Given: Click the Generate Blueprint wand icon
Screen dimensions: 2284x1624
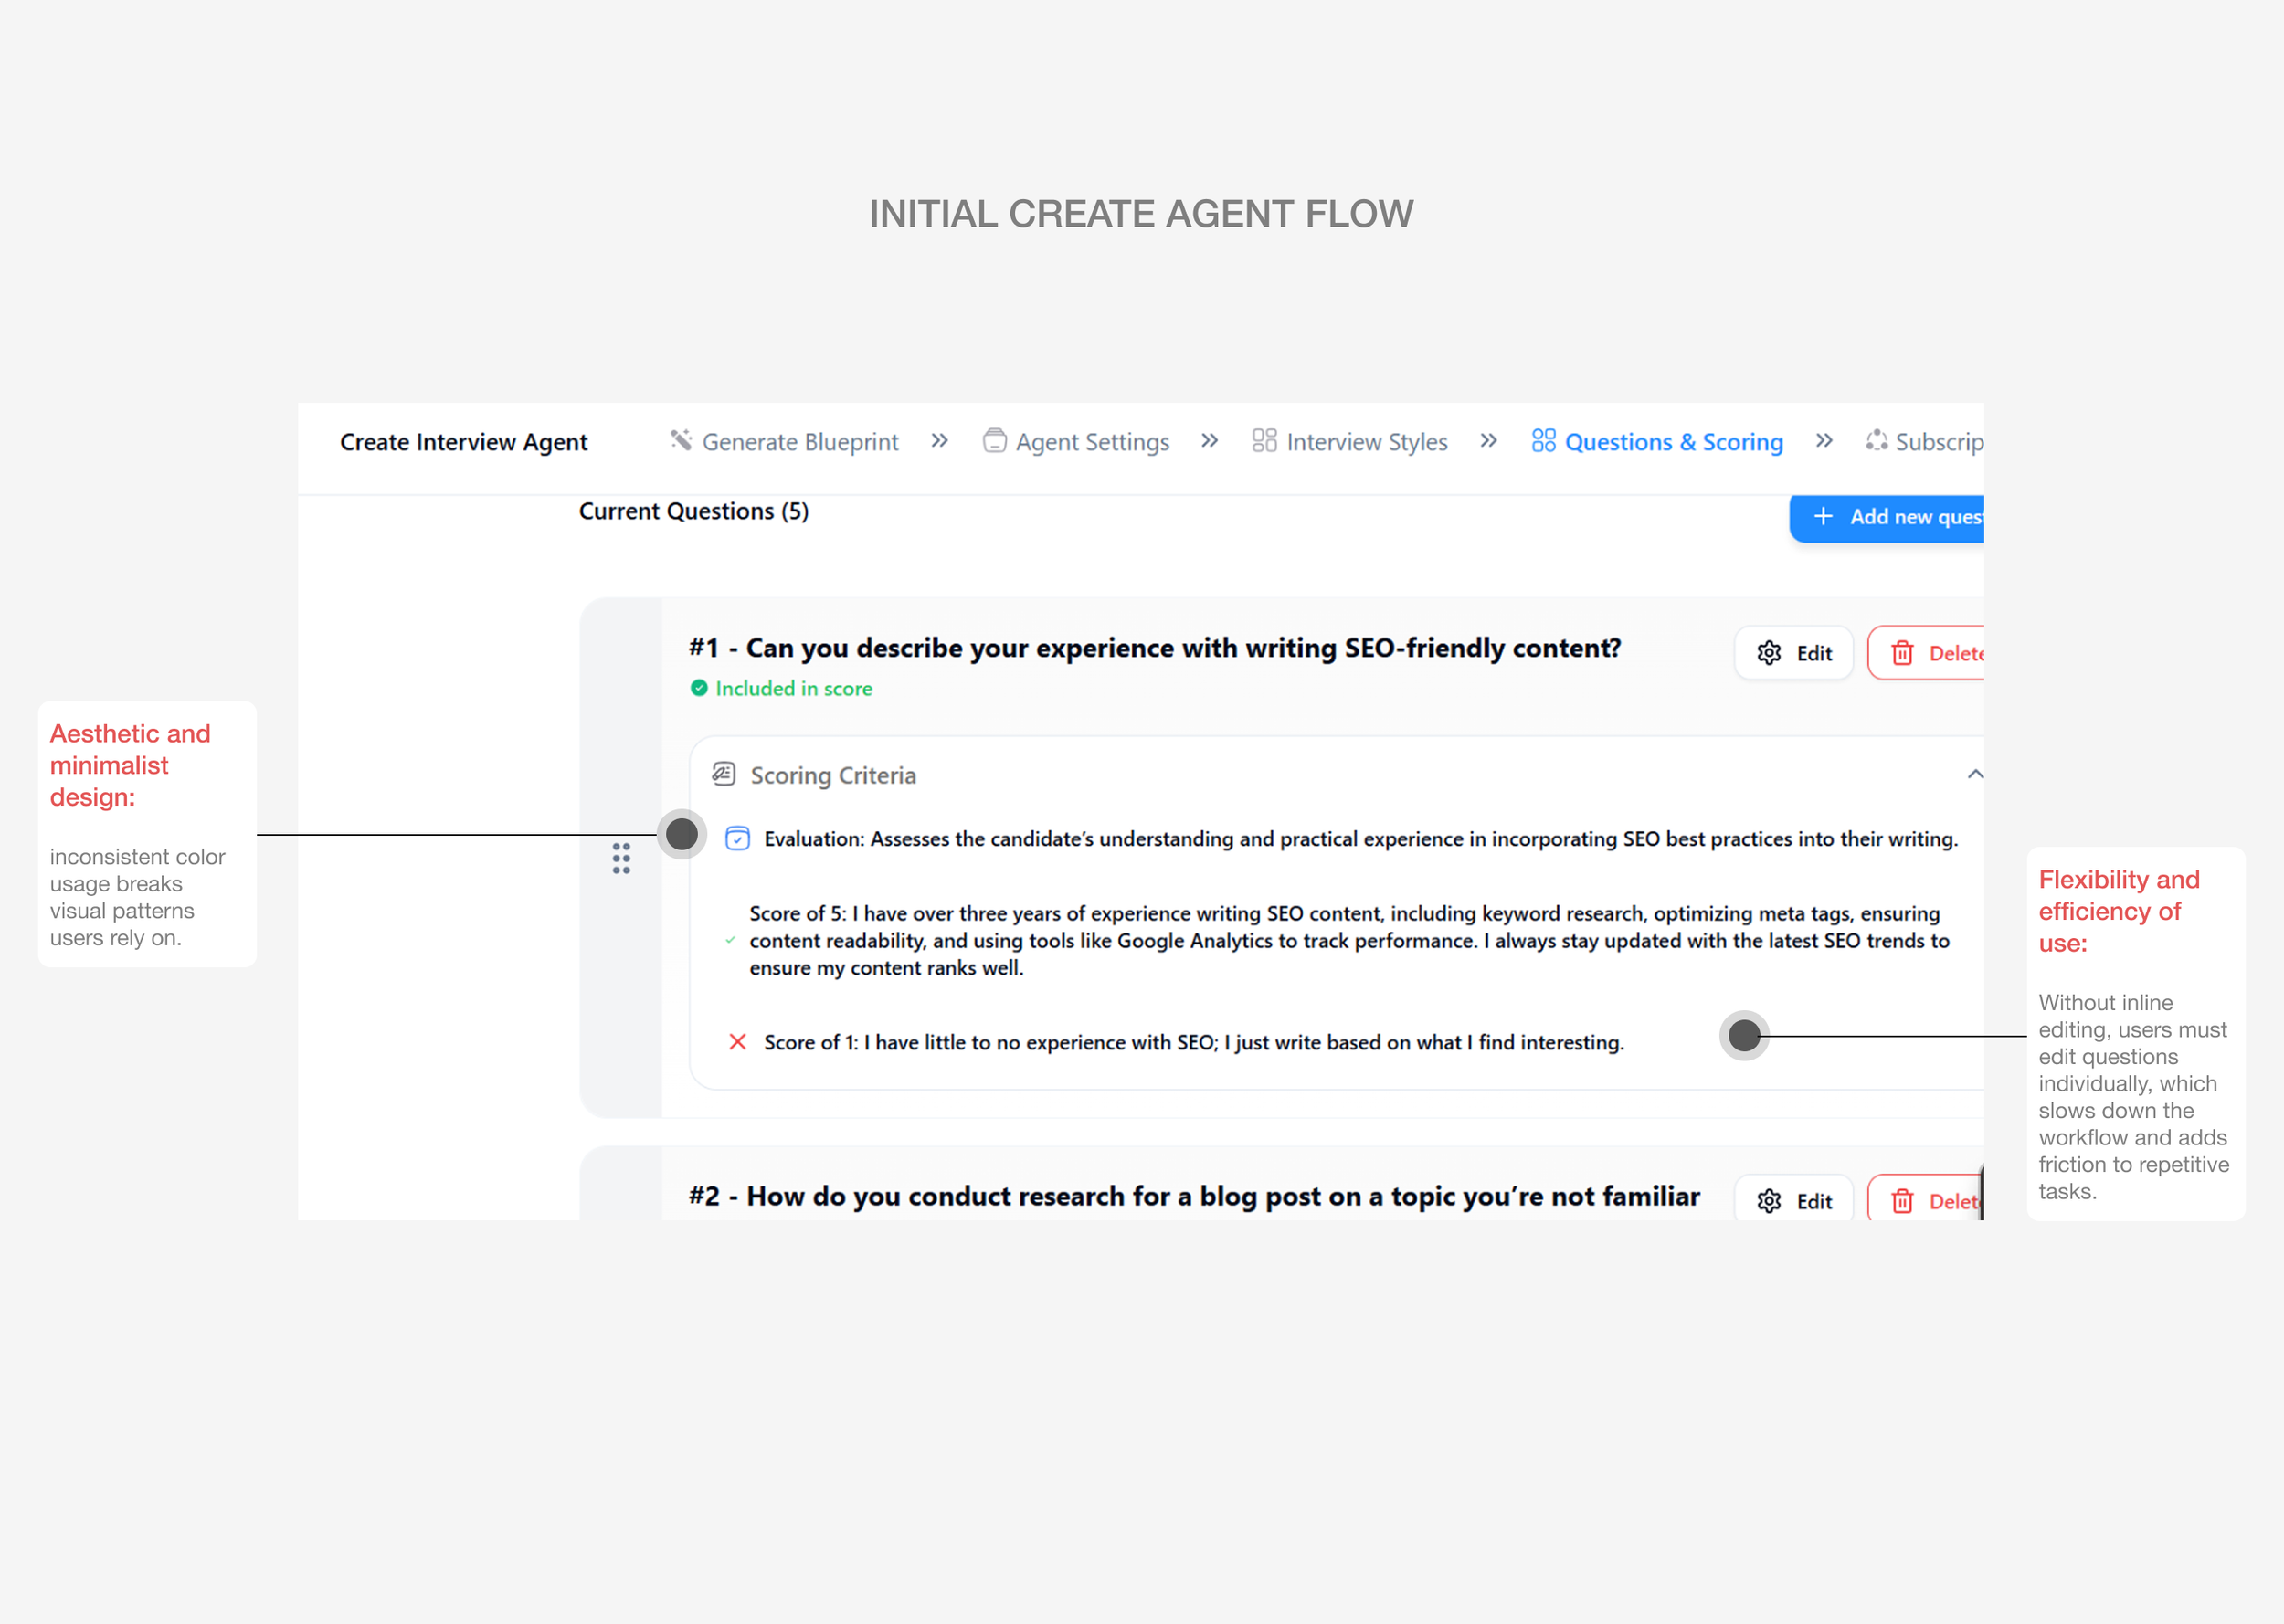Looking at the screenshot, I should (681, 440).
